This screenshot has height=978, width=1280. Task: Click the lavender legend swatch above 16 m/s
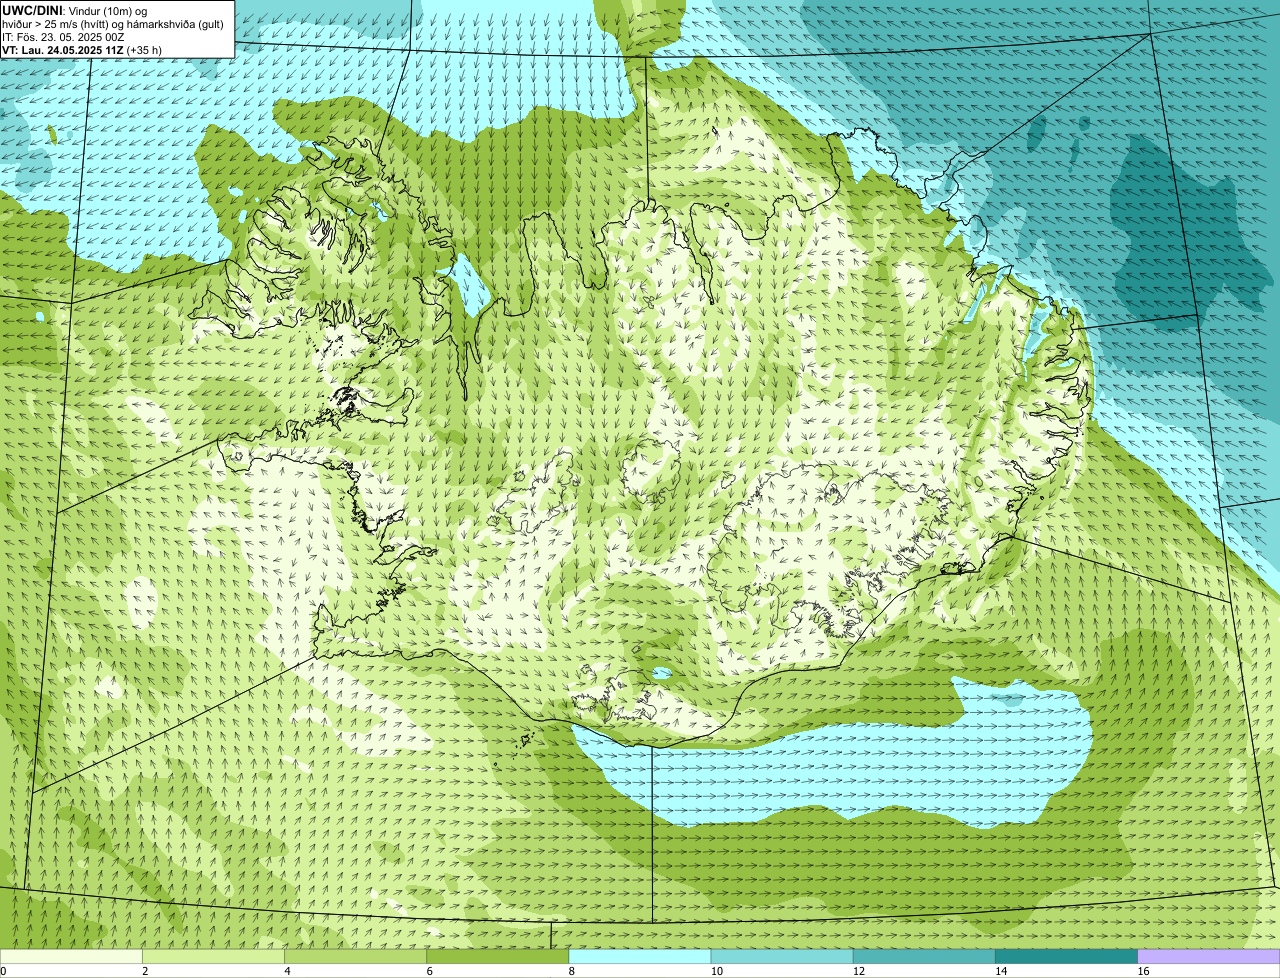tap(1209, 956)
